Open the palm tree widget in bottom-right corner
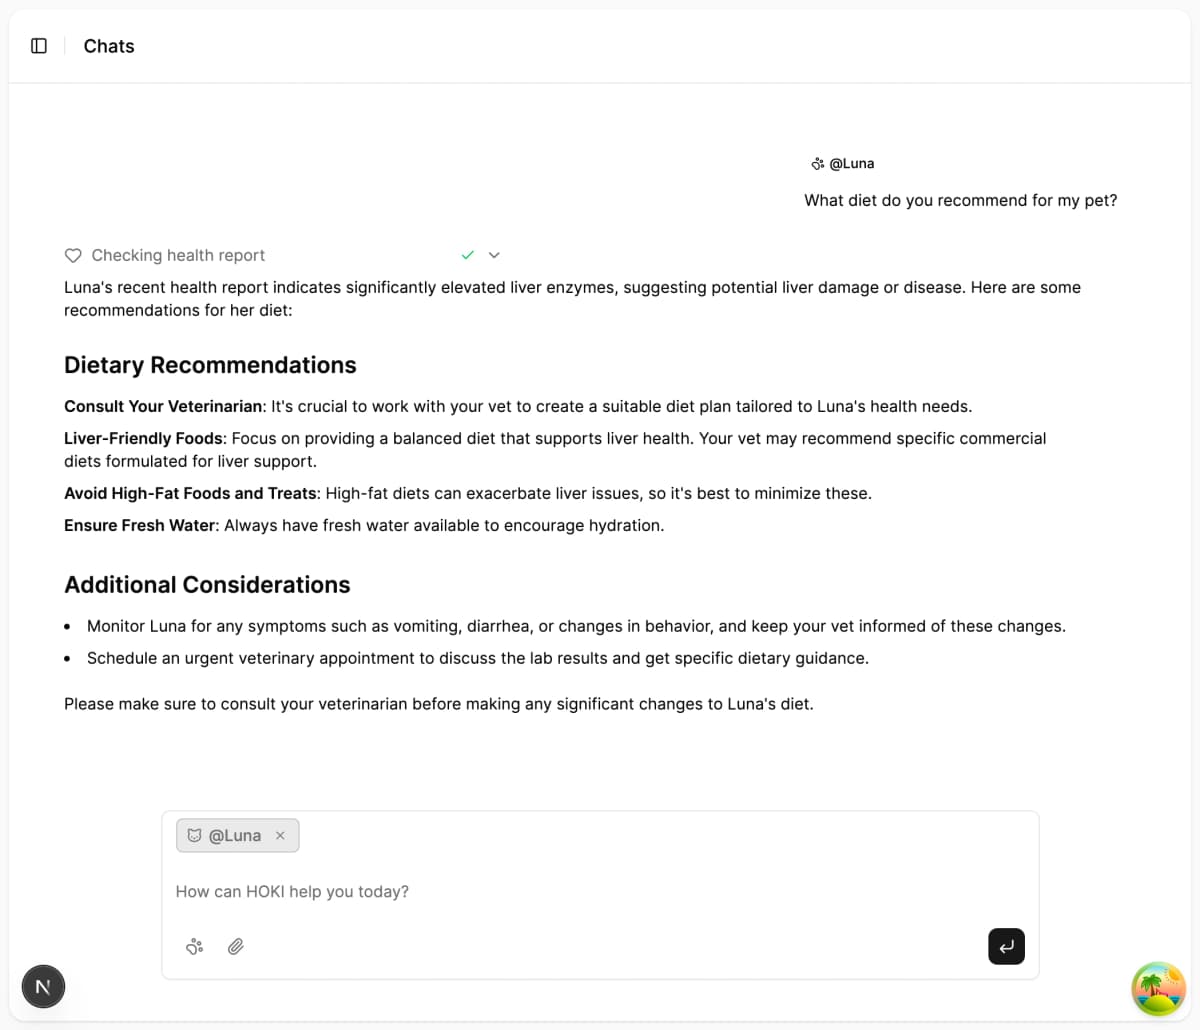This screenshot has width=1200, height=1030. (1158, 989)
